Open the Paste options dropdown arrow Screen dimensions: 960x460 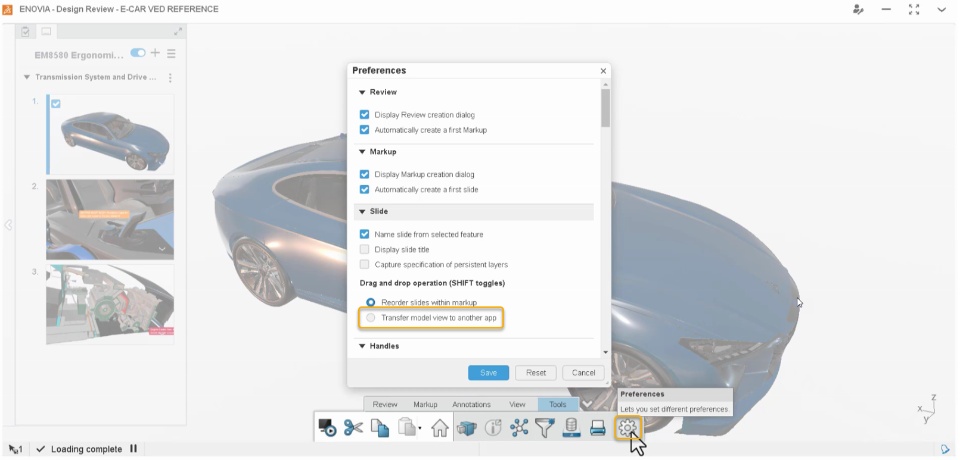coord(420,428)
